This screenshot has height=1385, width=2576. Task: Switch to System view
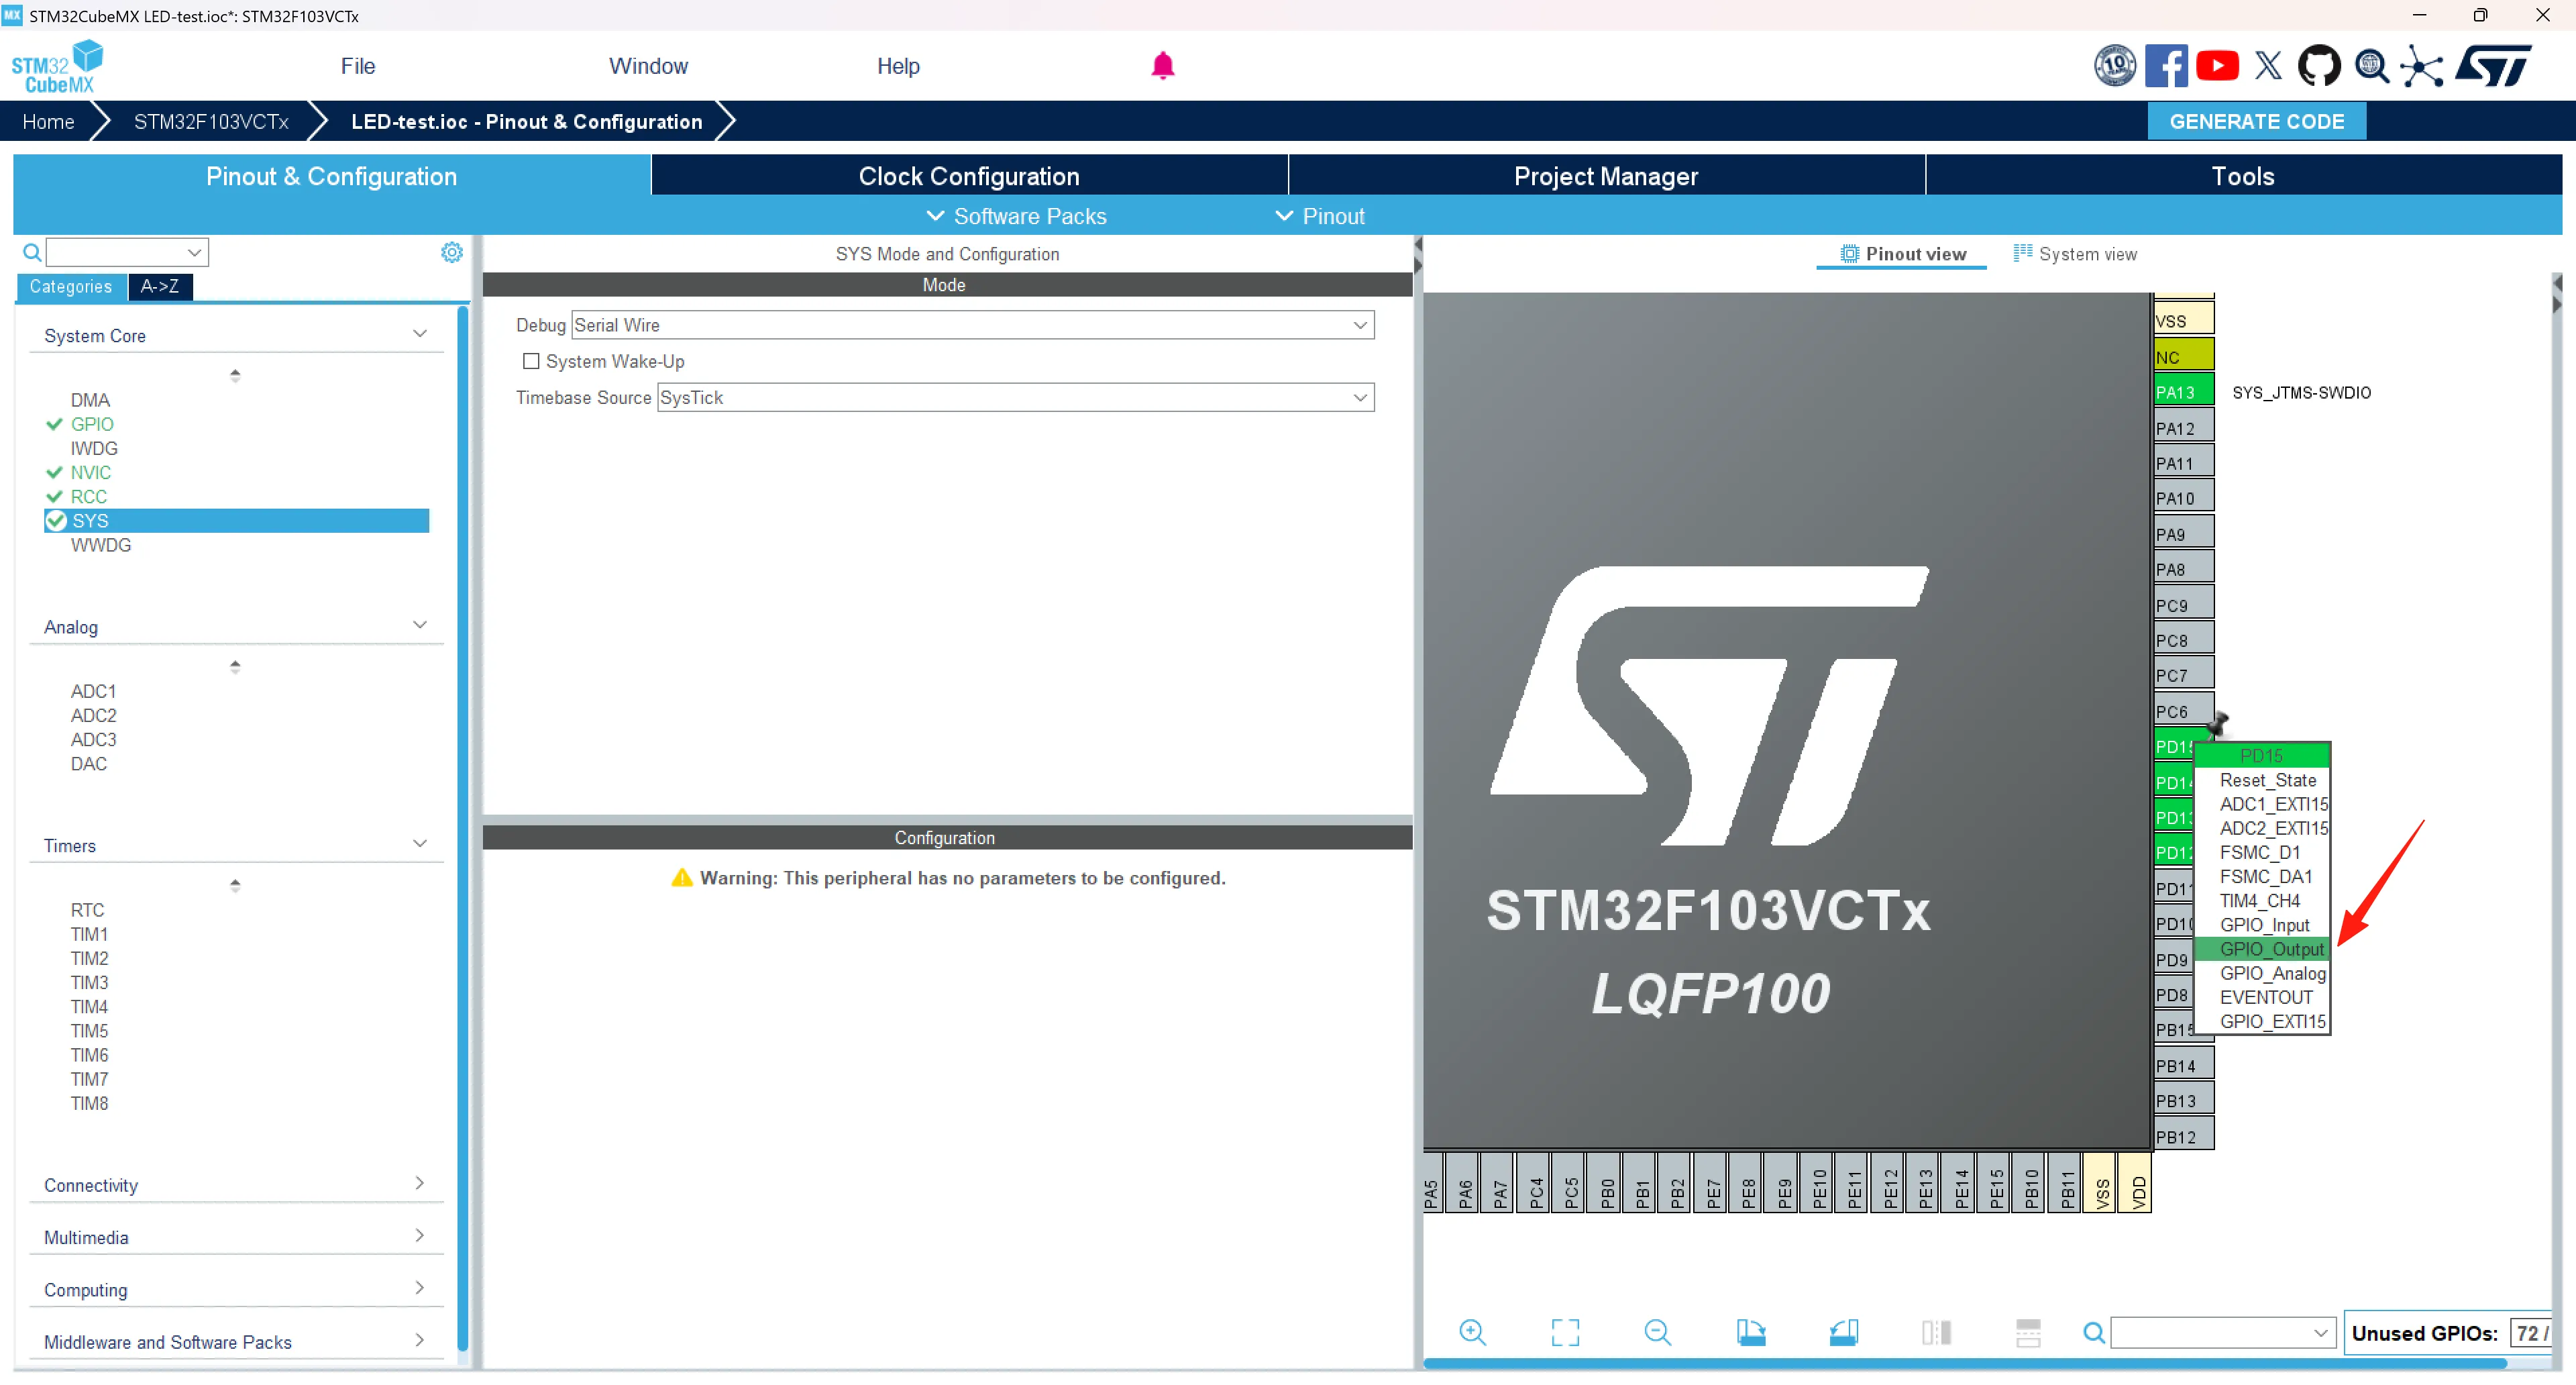(x=2076, y=254)
